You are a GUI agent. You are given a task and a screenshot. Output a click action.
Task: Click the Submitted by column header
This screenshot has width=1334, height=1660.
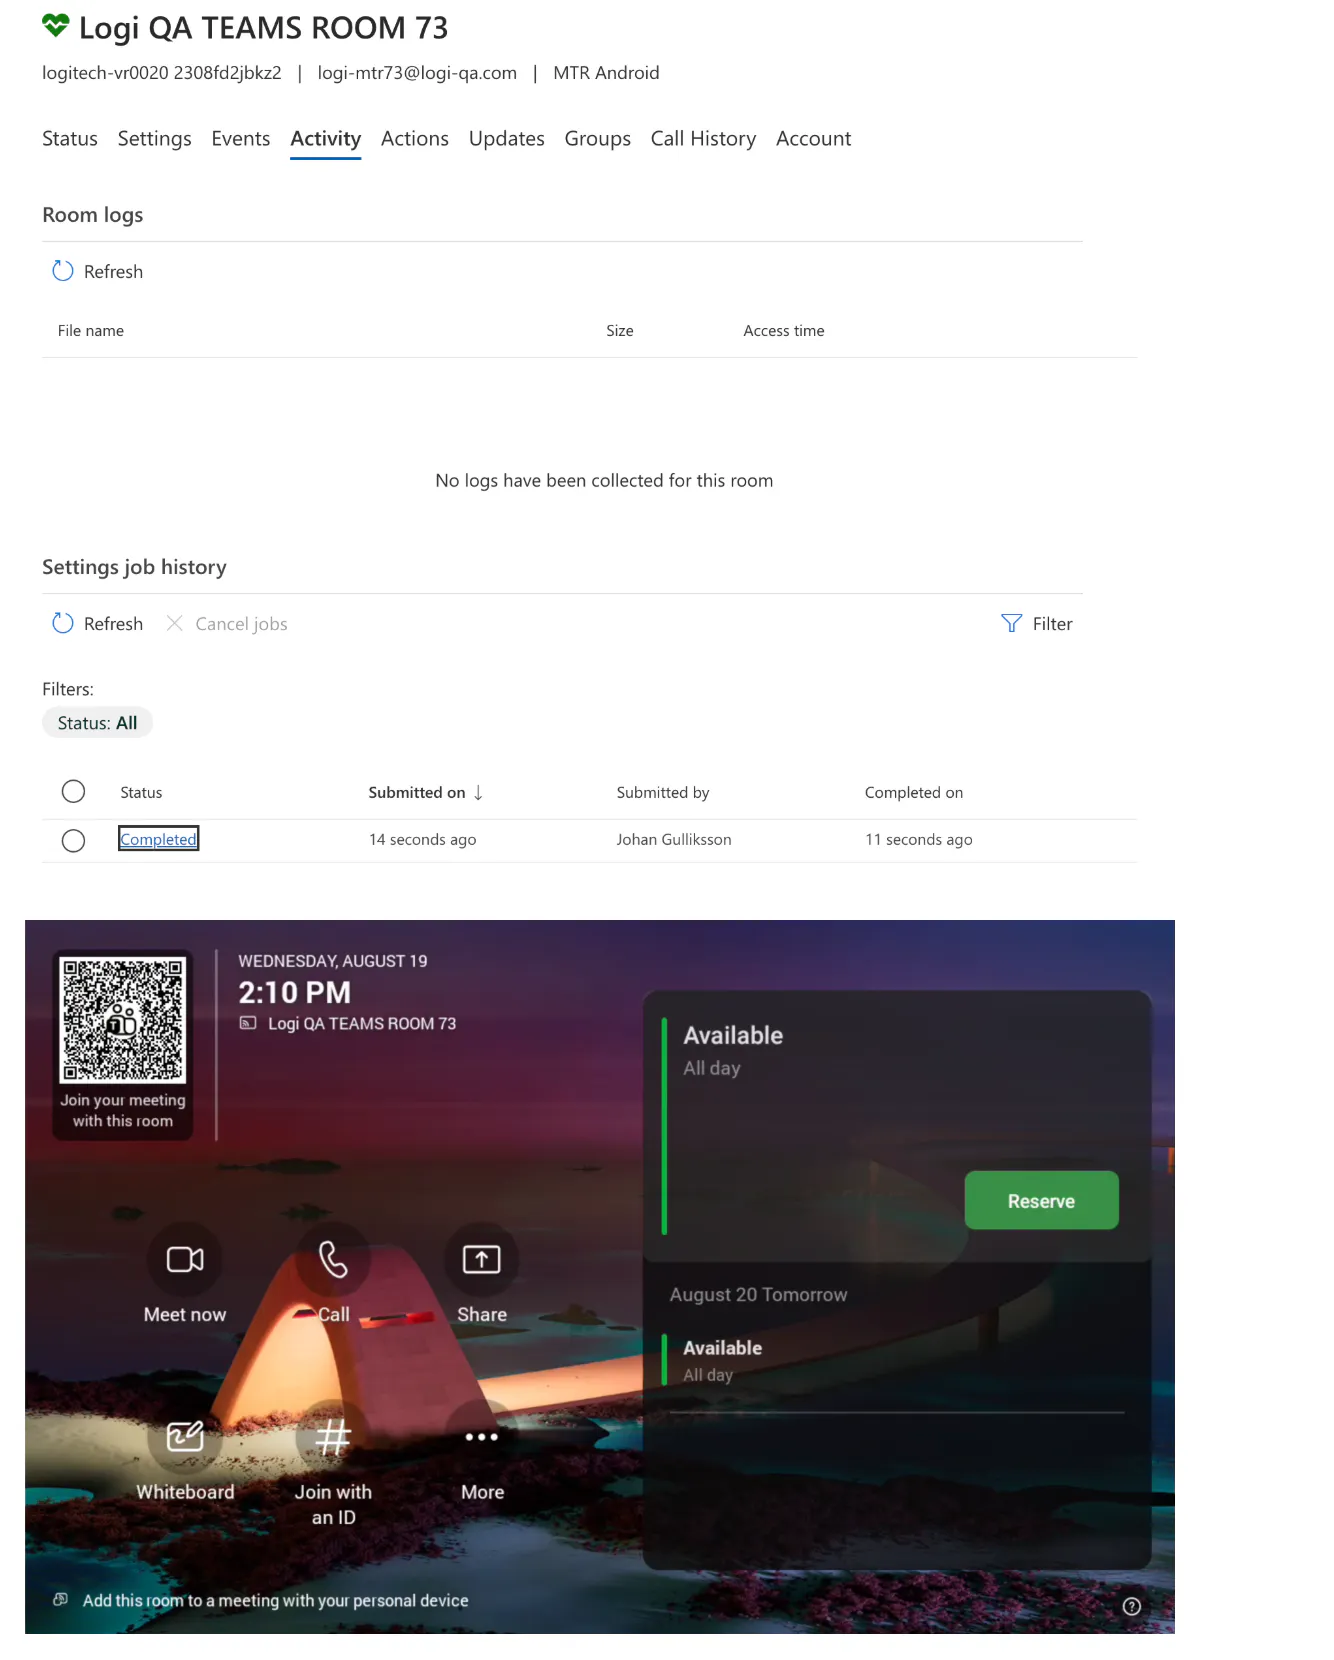[663, 793]
